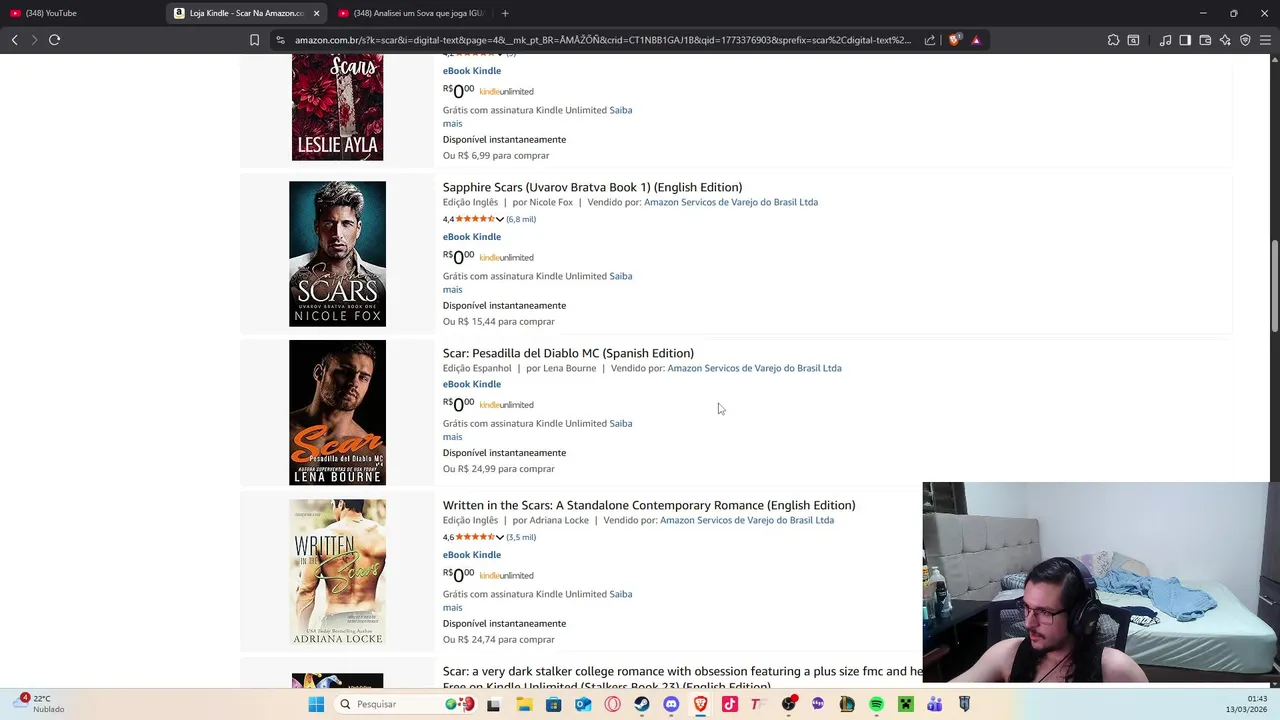Screen dimensions: 1280x720
Task: Open Brave Shields lion icon
Action: (x=954, y=40)
